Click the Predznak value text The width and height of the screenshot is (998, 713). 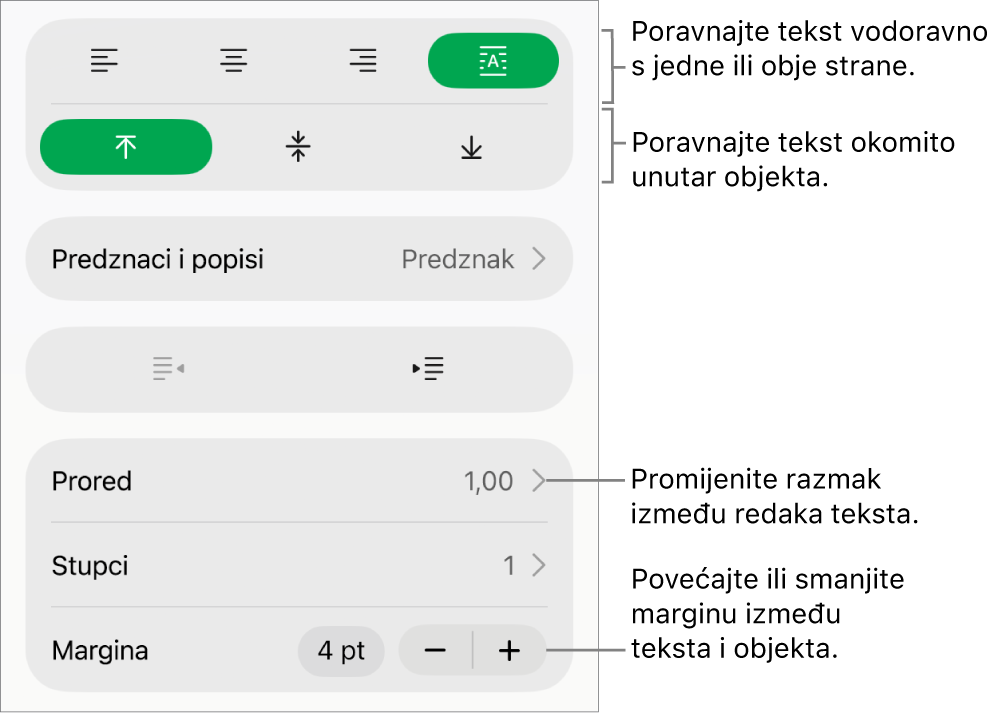point(458,259)
